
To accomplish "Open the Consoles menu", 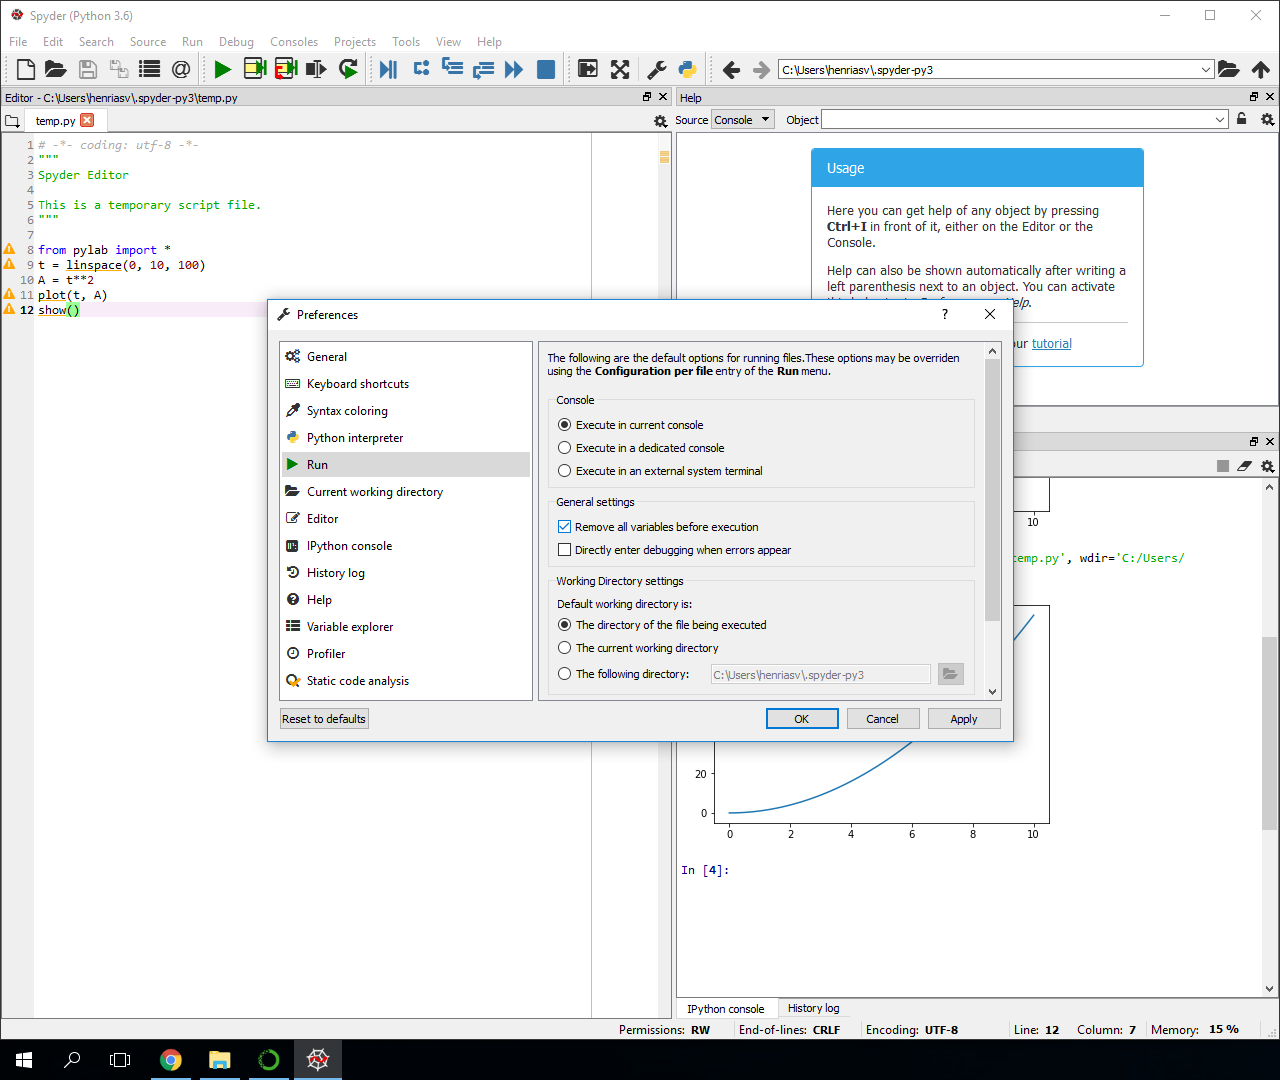I will (x=294, y=42).
